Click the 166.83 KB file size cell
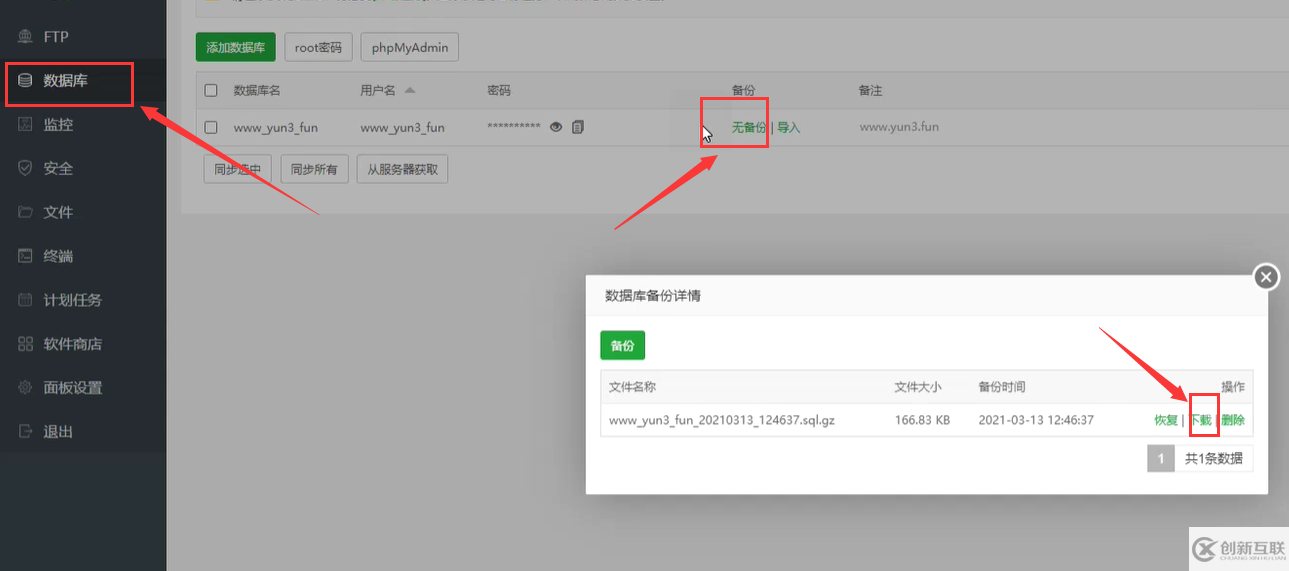The width and height of the screenshot is (1289, 571). [922, 420]
